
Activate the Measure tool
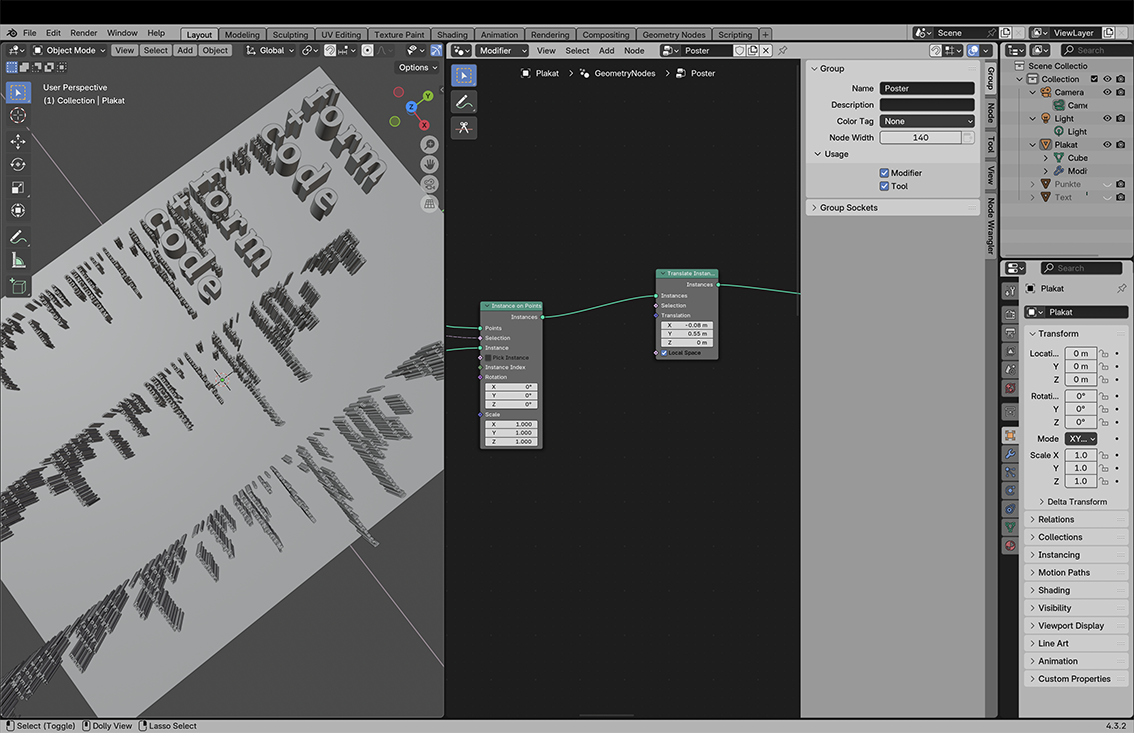[x=18, y=260]
